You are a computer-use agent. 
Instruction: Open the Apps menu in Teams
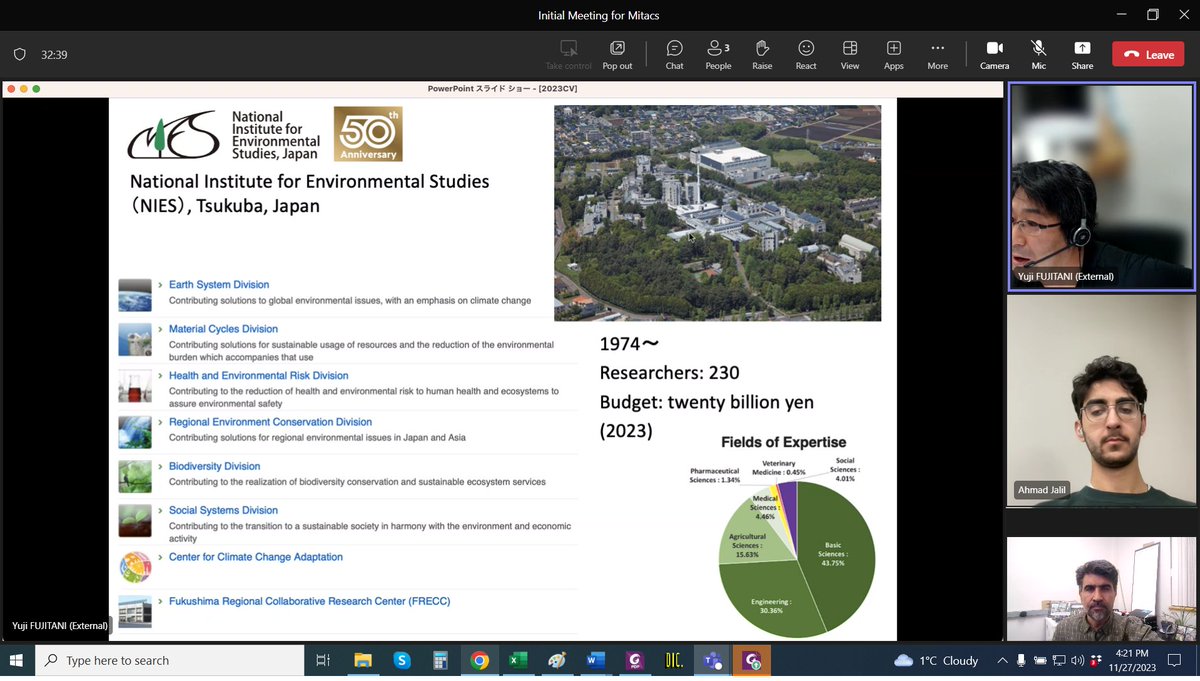point(894,54)
